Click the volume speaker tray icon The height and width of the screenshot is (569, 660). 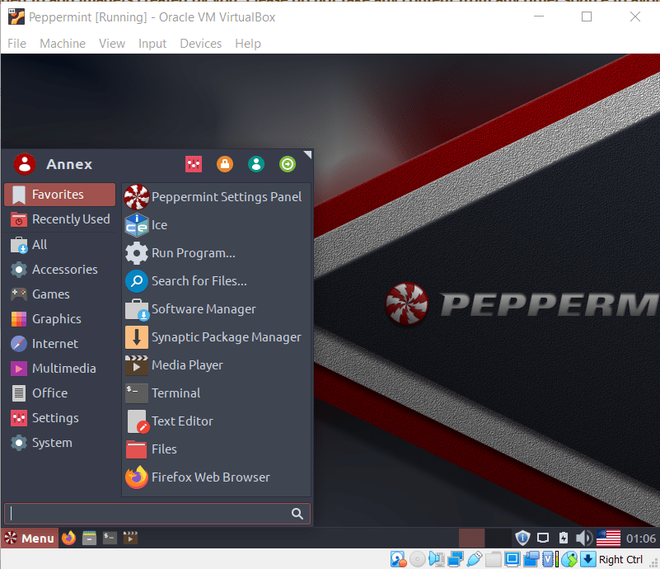tap(584, 538)
